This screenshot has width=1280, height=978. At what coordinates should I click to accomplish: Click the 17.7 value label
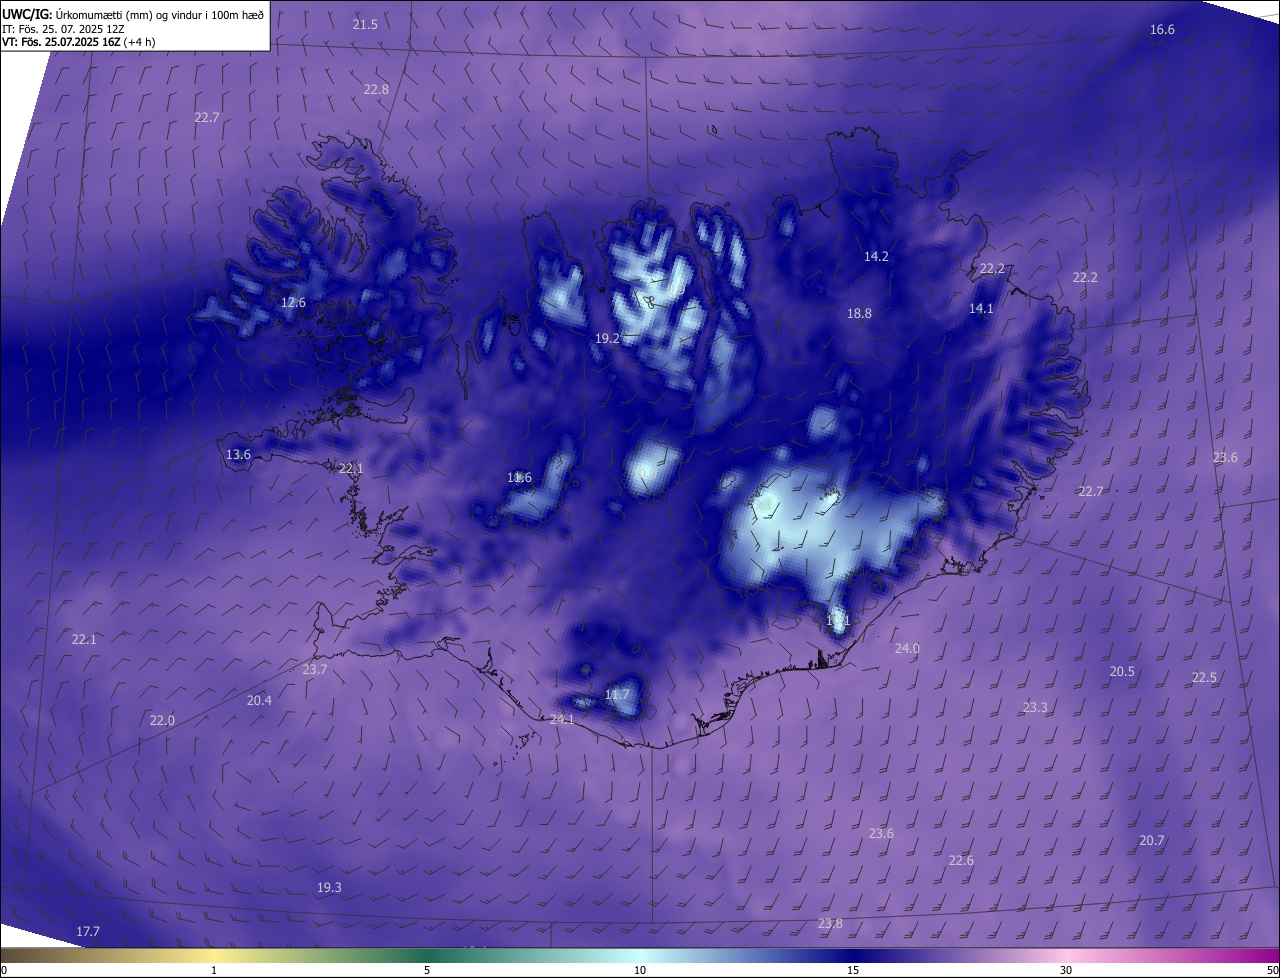pyautogui.click(x=88, y=932)
